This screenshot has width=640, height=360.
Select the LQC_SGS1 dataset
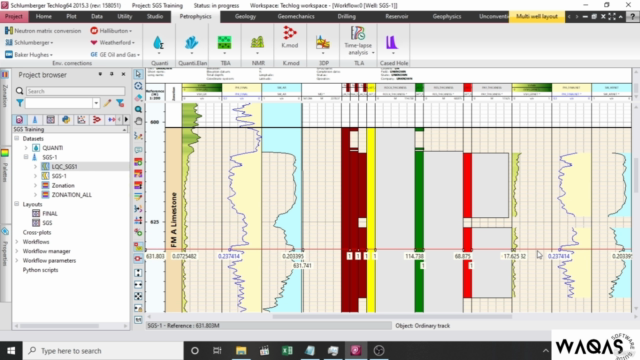(x=64, y=167)
